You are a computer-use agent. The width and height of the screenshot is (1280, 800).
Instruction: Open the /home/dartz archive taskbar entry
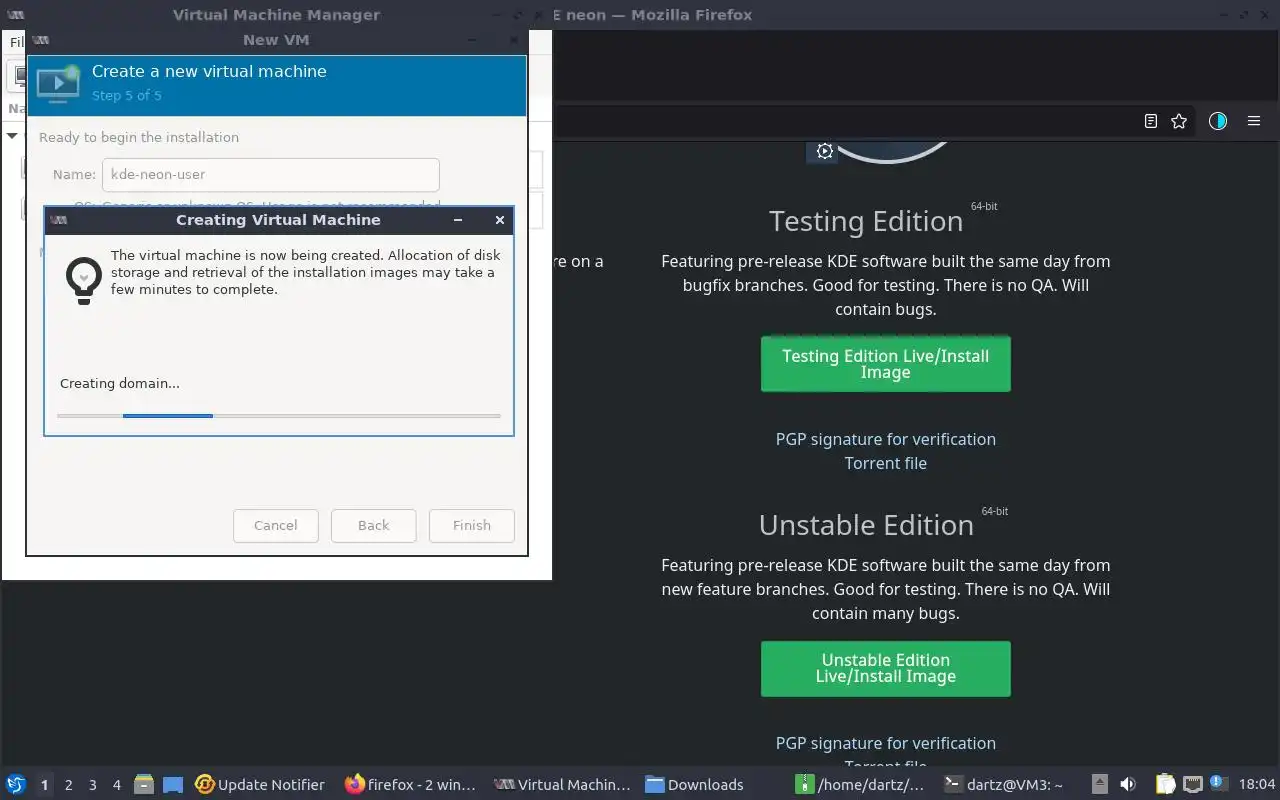coord(860,784)
